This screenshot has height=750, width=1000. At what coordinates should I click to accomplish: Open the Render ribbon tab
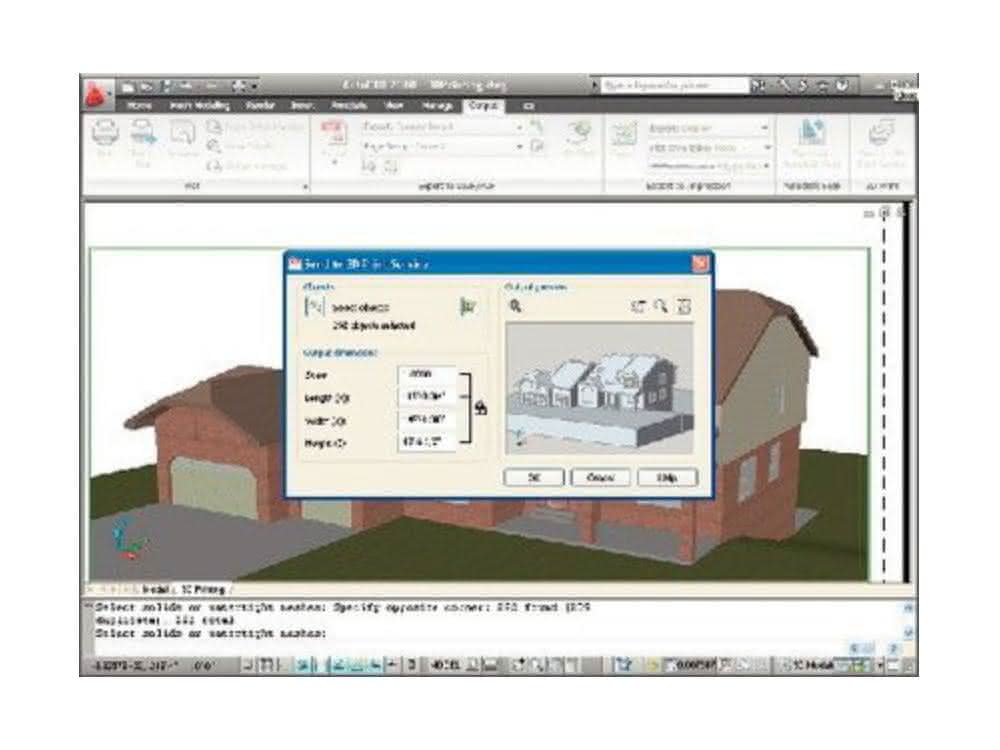260,106
